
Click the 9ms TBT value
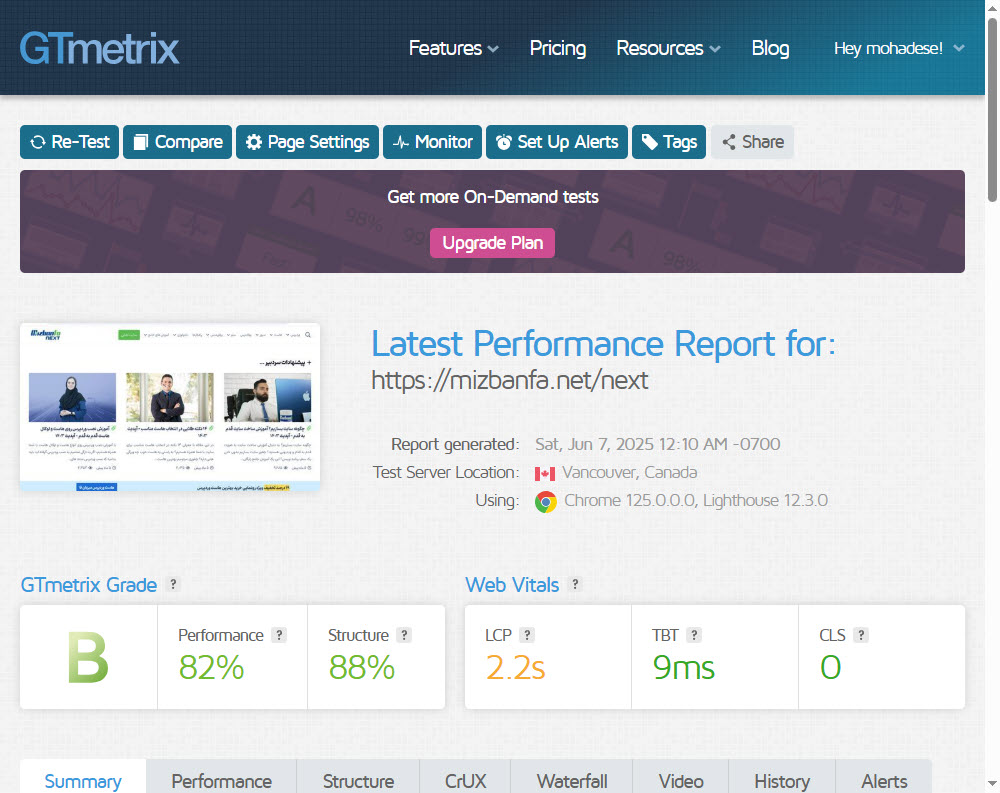[684, 668]
